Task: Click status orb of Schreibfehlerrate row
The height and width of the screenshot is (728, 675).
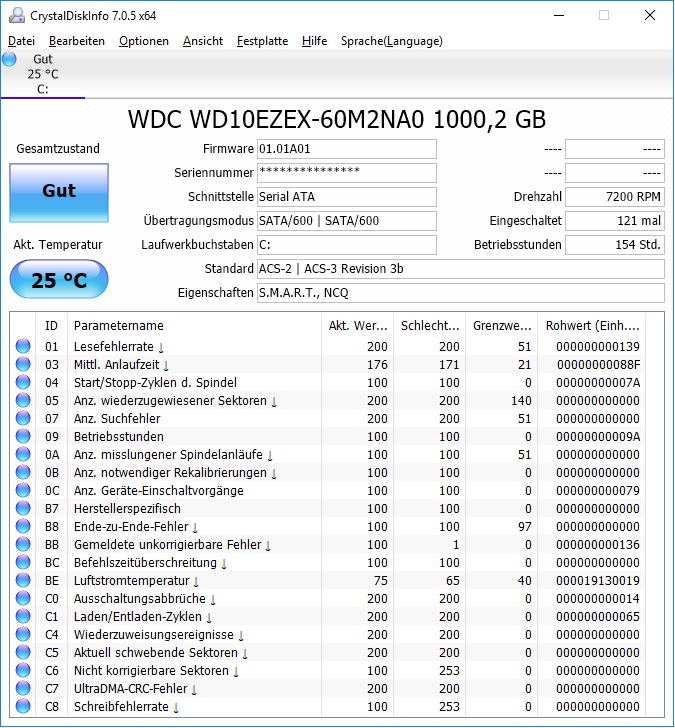Action: pyautogui.click(x=23, y=706)
